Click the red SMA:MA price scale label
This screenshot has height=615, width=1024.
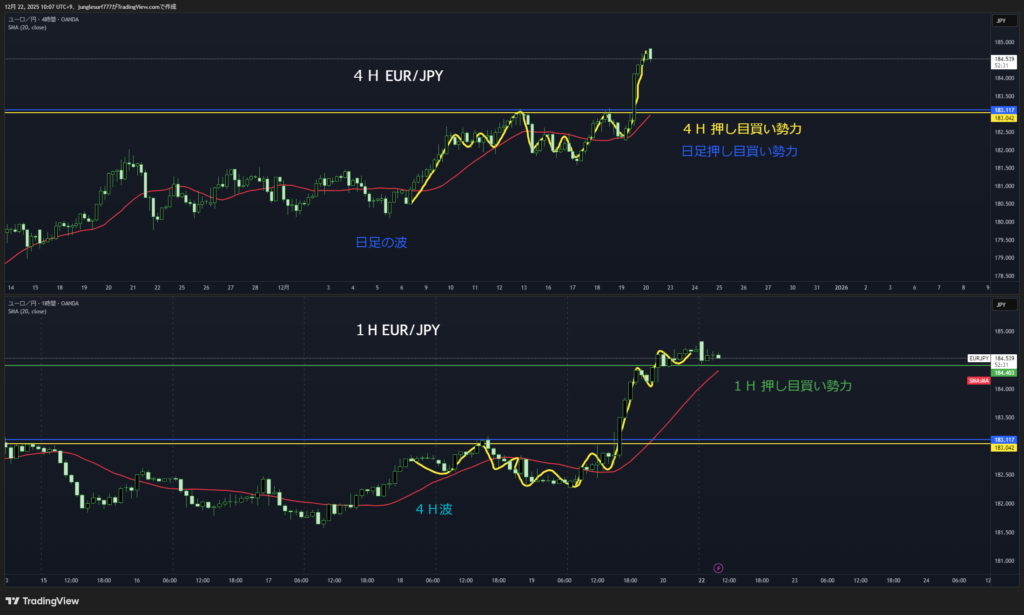(x=979, y=381)
